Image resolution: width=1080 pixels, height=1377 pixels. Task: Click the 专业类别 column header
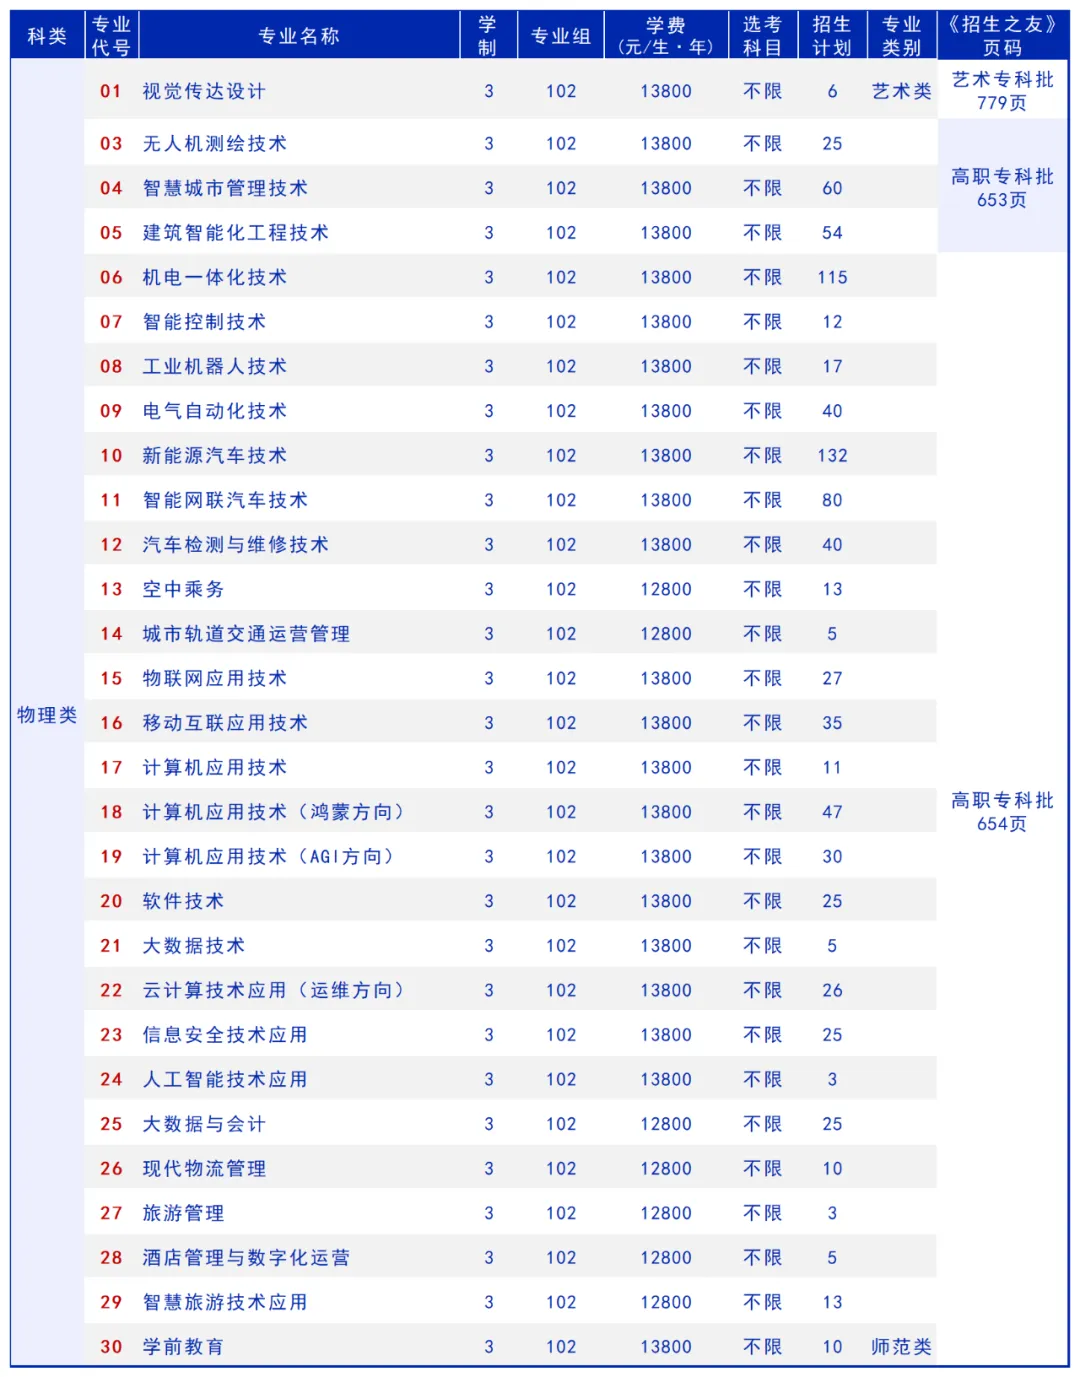[902, 36]
